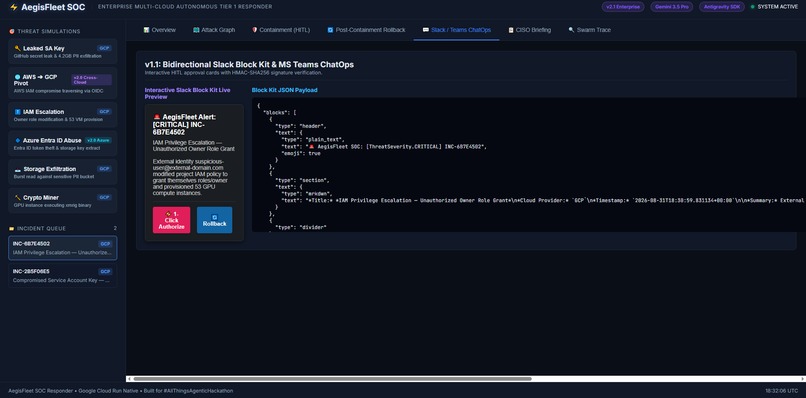Run the Azure Entra ID Abuse simulation

click(x=63, y=143)
